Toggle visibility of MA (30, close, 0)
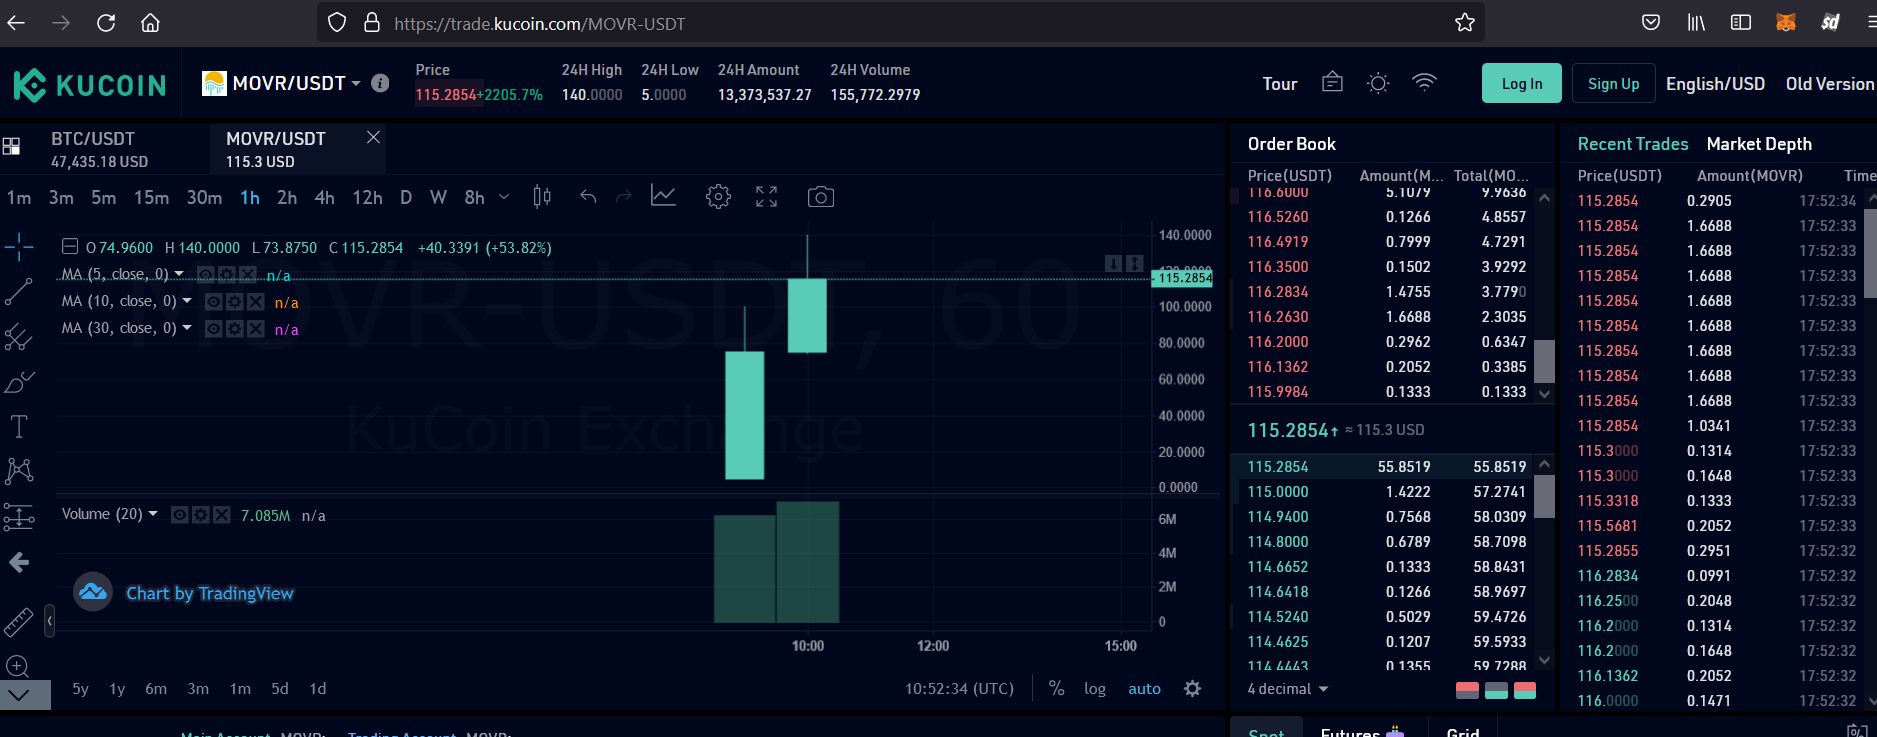The width and height of the screenshot is (1877, 737). coord(213,328)
